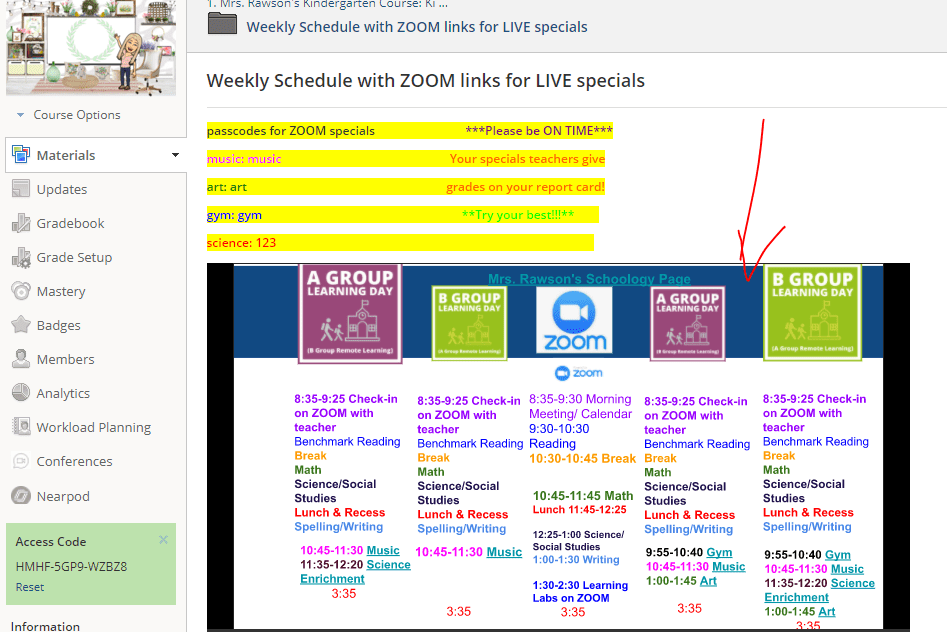Click the large purple A GROUP Learning Day image
The height and width of the screenshot is (632, 947).
[x=350, y=314]
